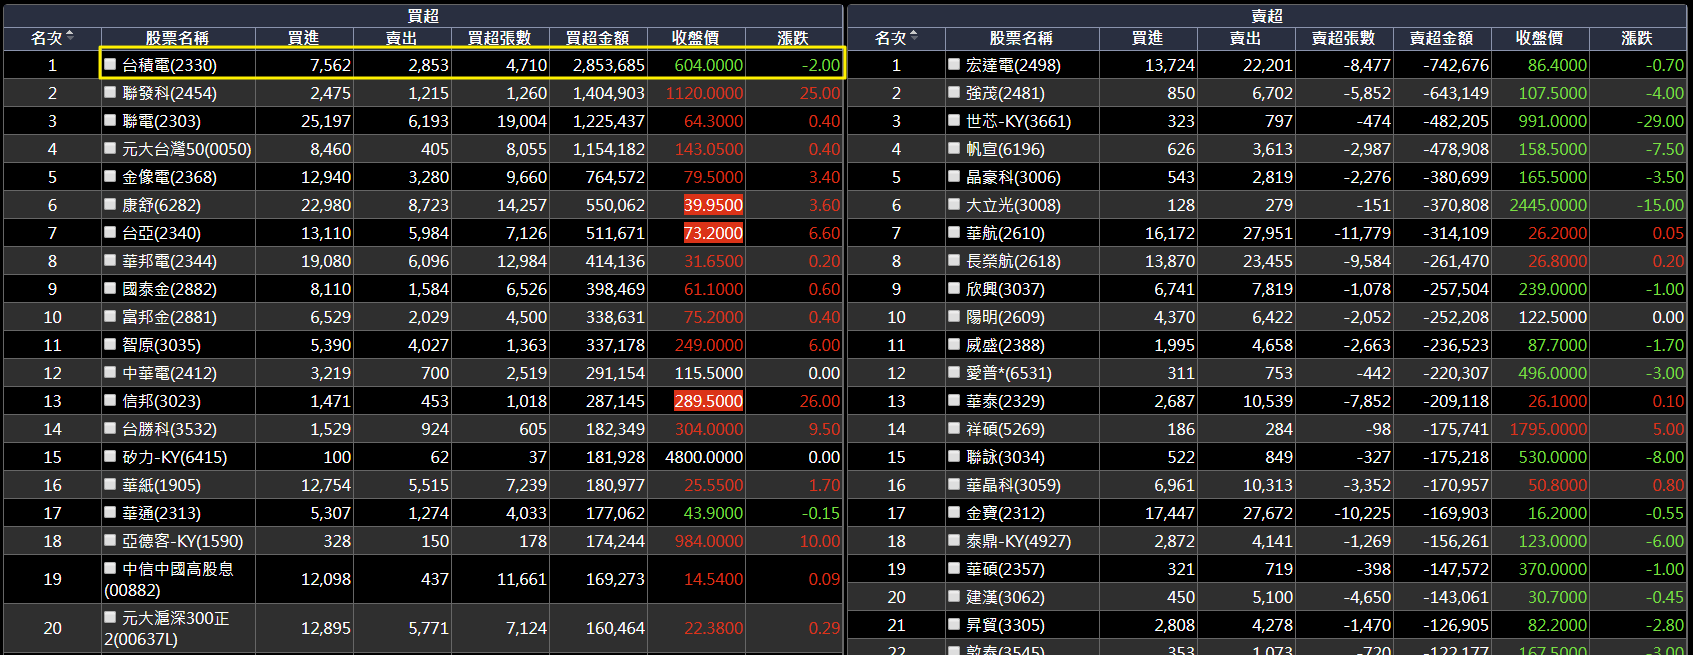Click 漲跌 header in the 買超 table

click(x=793, y=38)
